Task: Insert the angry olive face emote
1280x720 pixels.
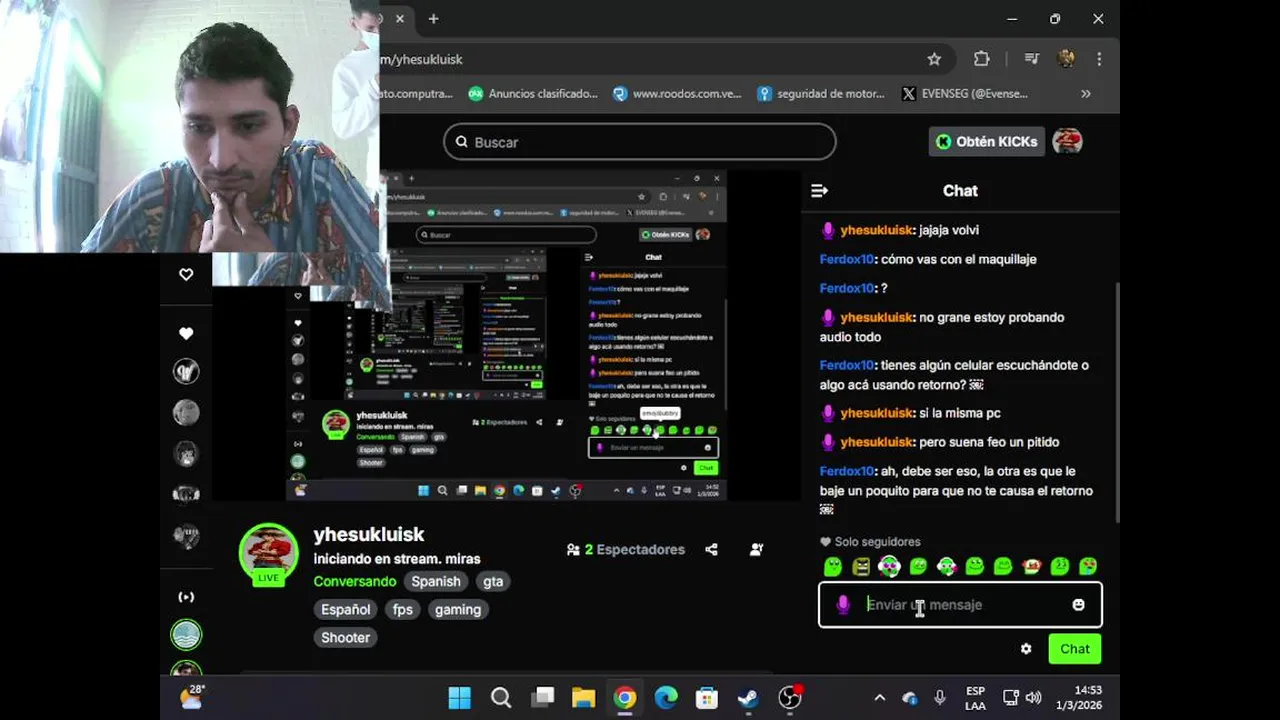Action: [x=861, y=567]
